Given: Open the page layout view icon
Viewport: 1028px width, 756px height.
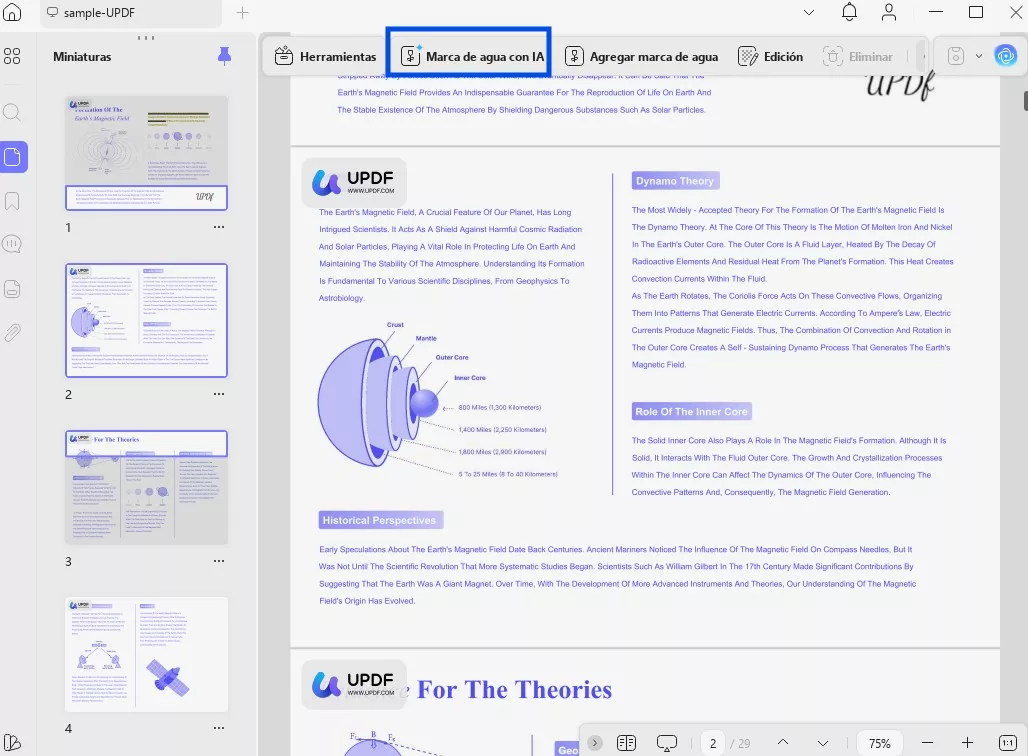Looking at the screenshot, I should pos(626,743).
